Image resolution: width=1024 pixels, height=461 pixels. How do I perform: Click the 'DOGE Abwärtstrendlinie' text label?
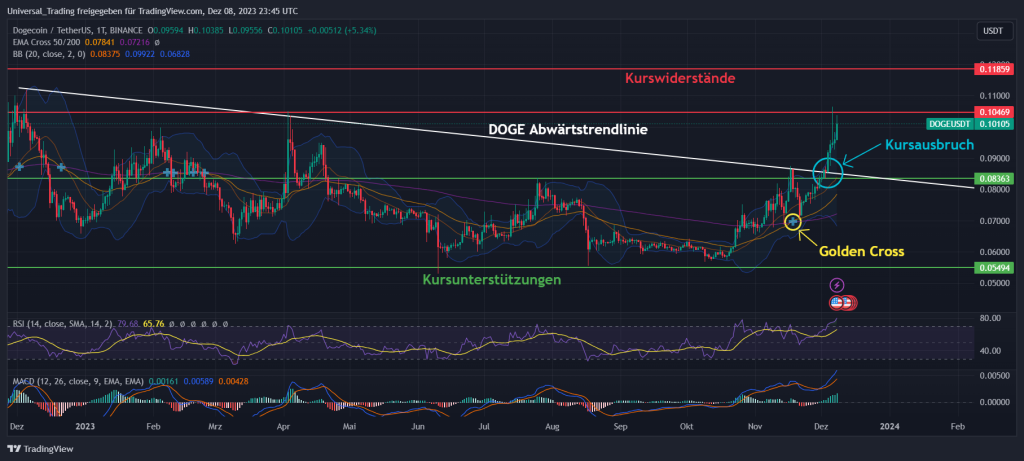pos(568,130)
